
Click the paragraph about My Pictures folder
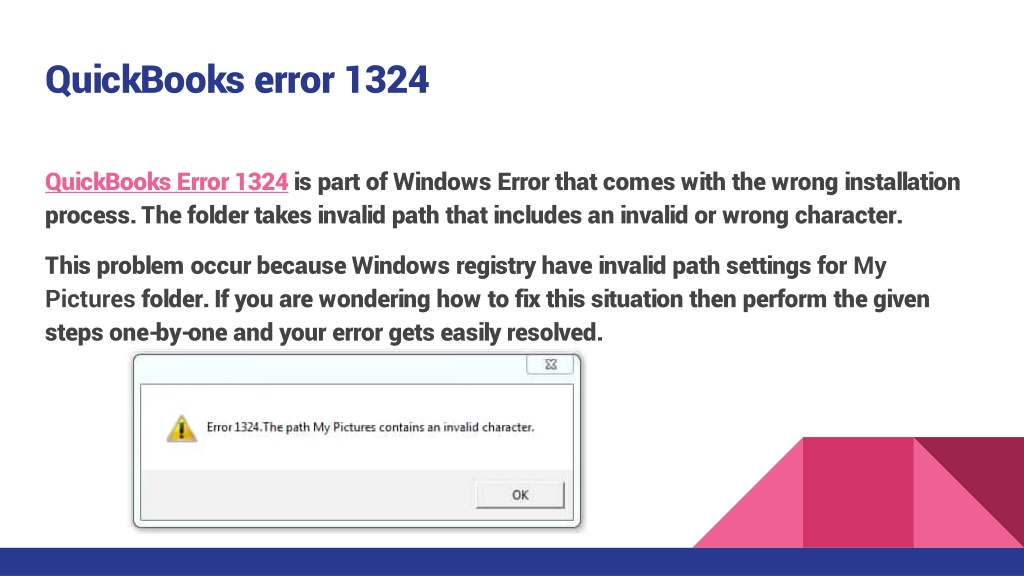[x=487, y=299]
